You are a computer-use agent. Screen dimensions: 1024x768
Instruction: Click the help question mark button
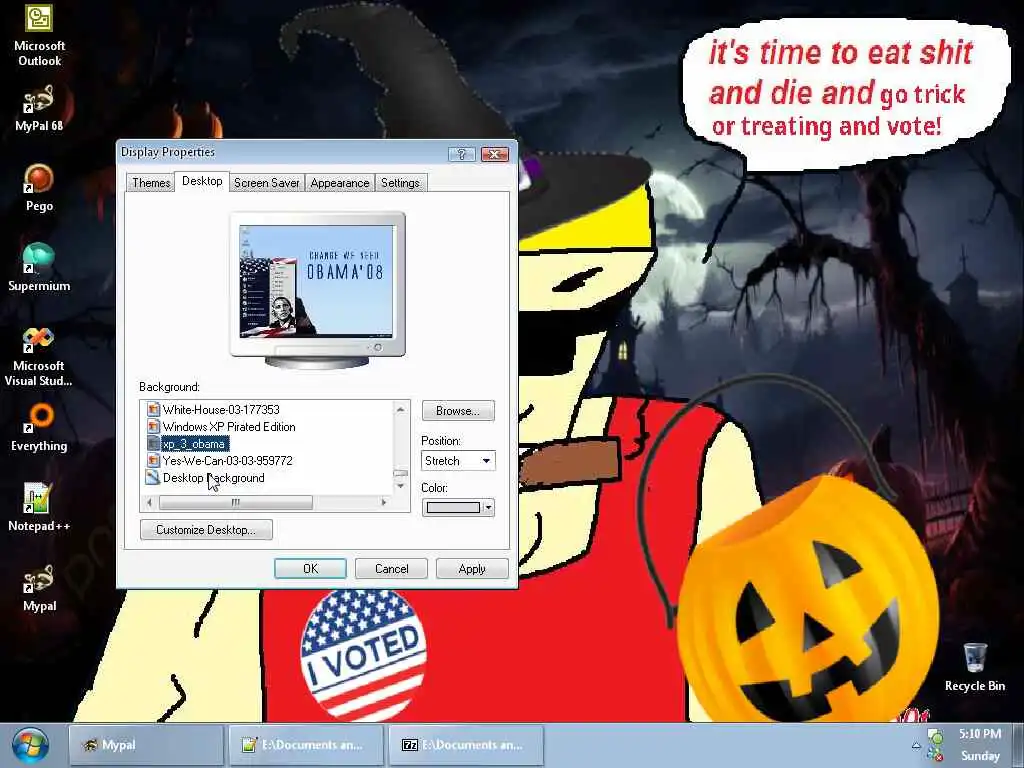pos(462,154)
